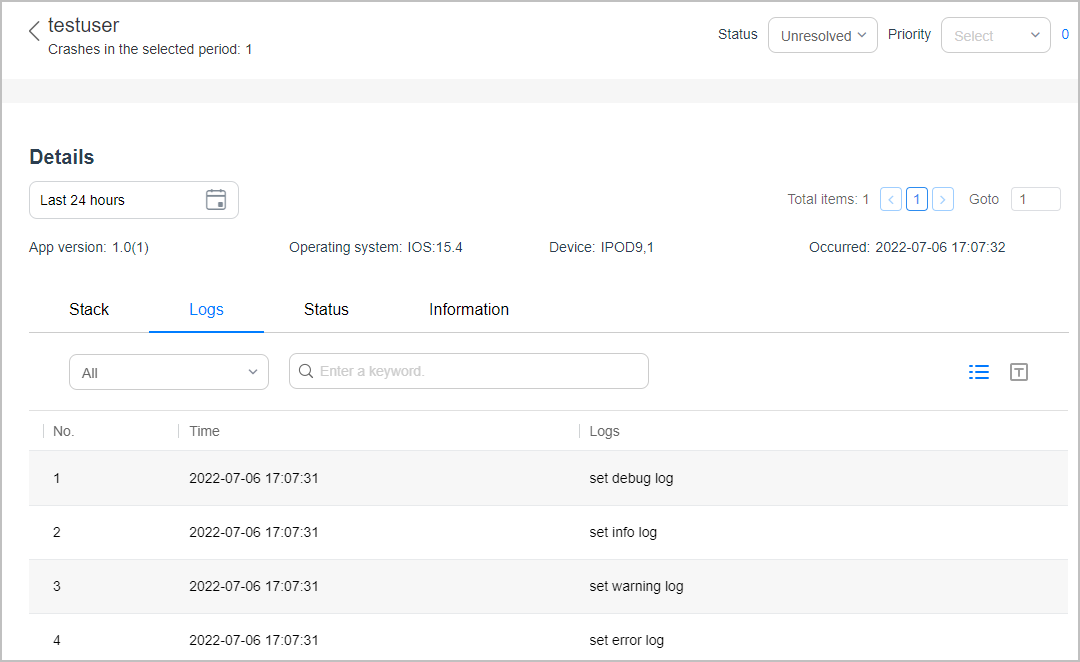Viewport: 1080px width, 662px height.
Task: Open the Priority select dropdown
Action: tap(995, 35)
